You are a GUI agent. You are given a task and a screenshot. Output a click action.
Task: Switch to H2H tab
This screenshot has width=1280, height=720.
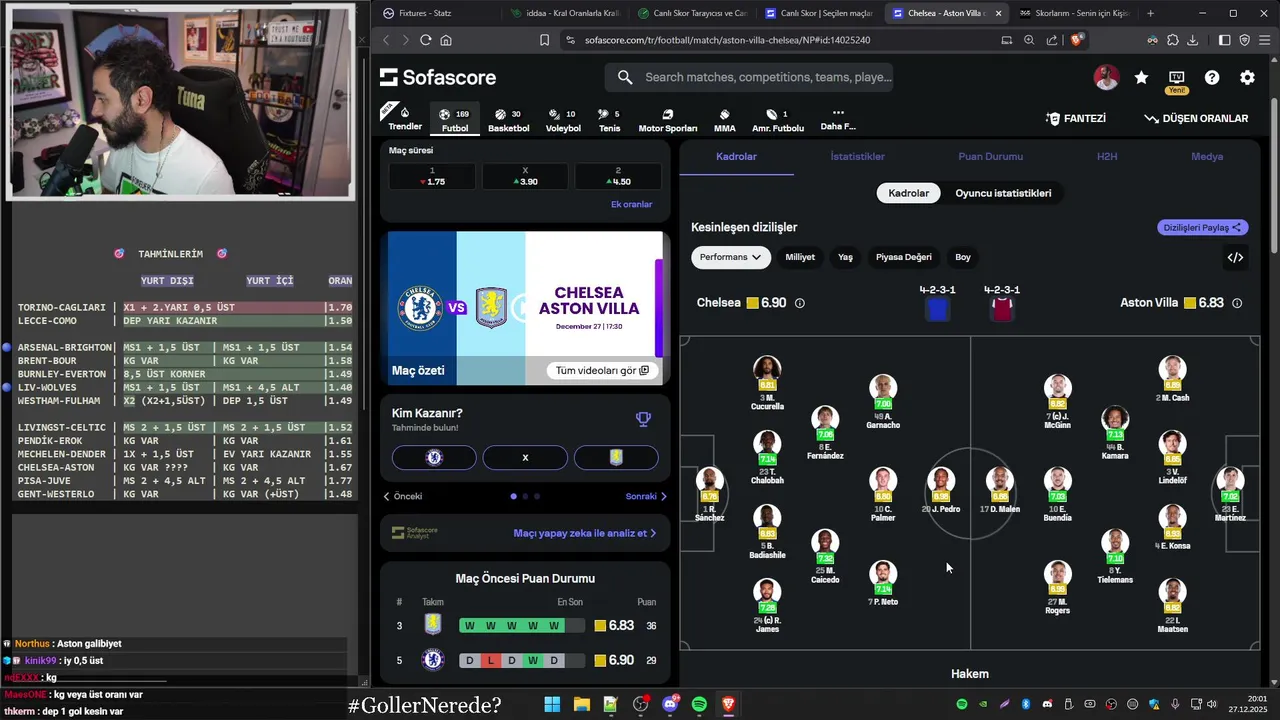1107,156
